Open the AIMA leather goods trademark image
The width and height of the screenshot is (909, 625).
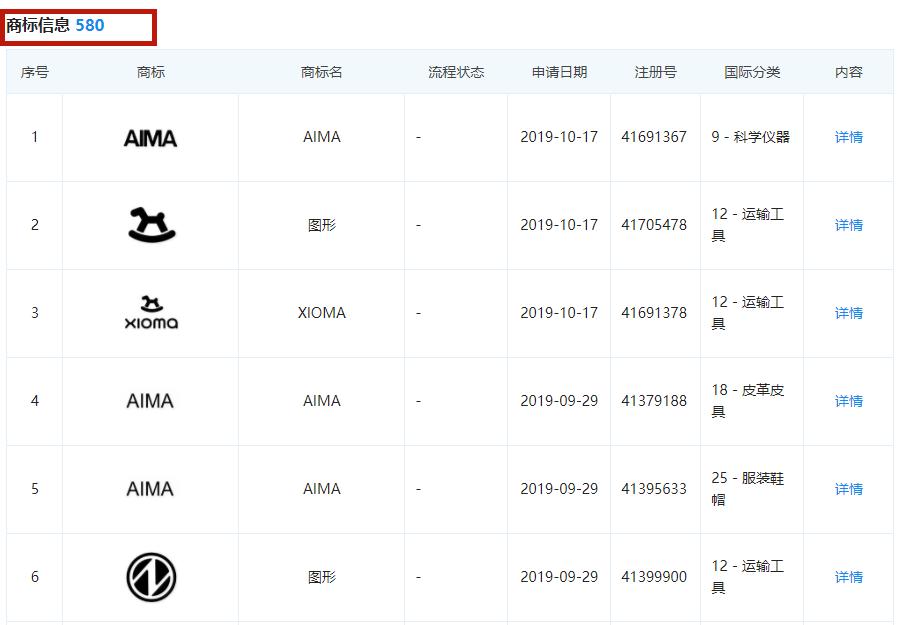click(x=148, y=401)
